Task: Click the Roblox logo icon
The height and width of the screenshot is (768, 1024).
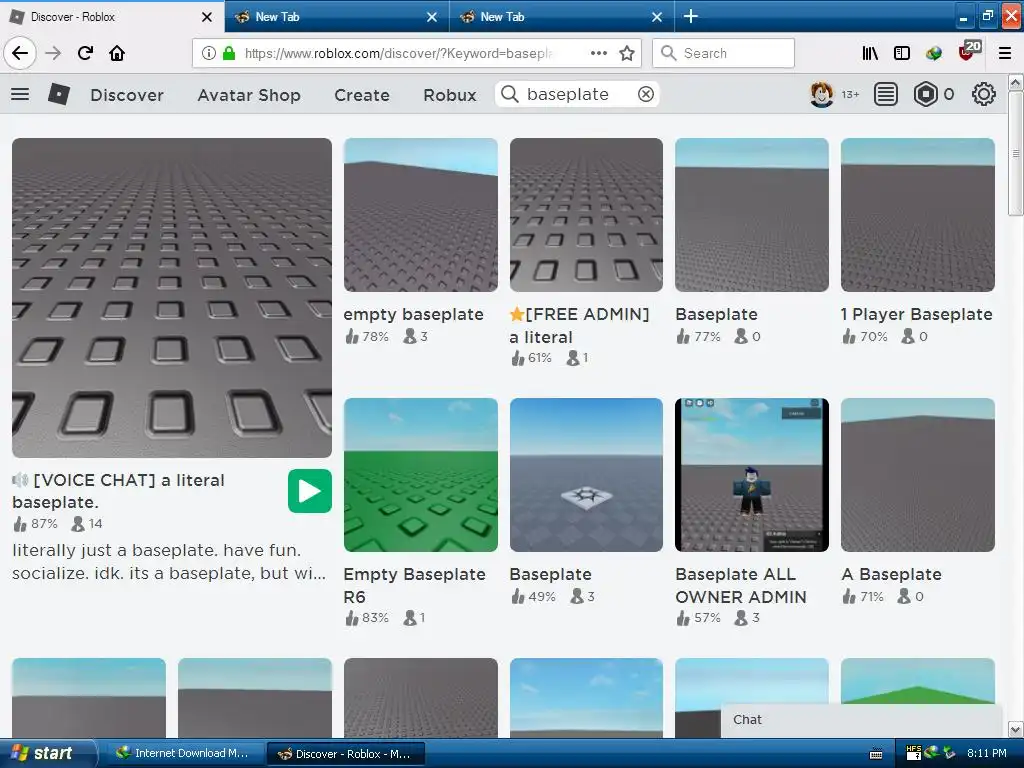Action: click(x=59, y=95)
